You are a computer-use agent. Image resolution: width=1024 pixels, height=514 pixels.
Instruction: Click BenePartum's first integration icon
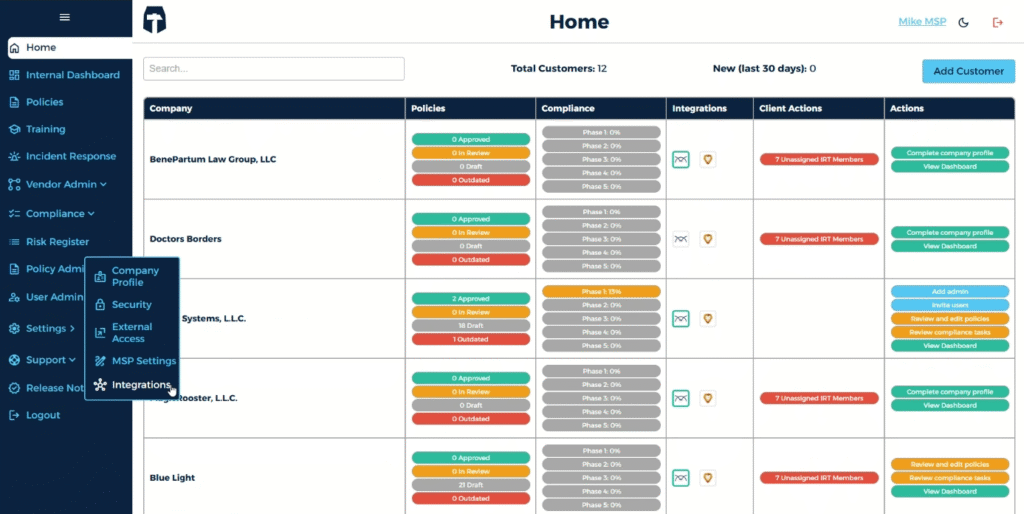(680, 159)
